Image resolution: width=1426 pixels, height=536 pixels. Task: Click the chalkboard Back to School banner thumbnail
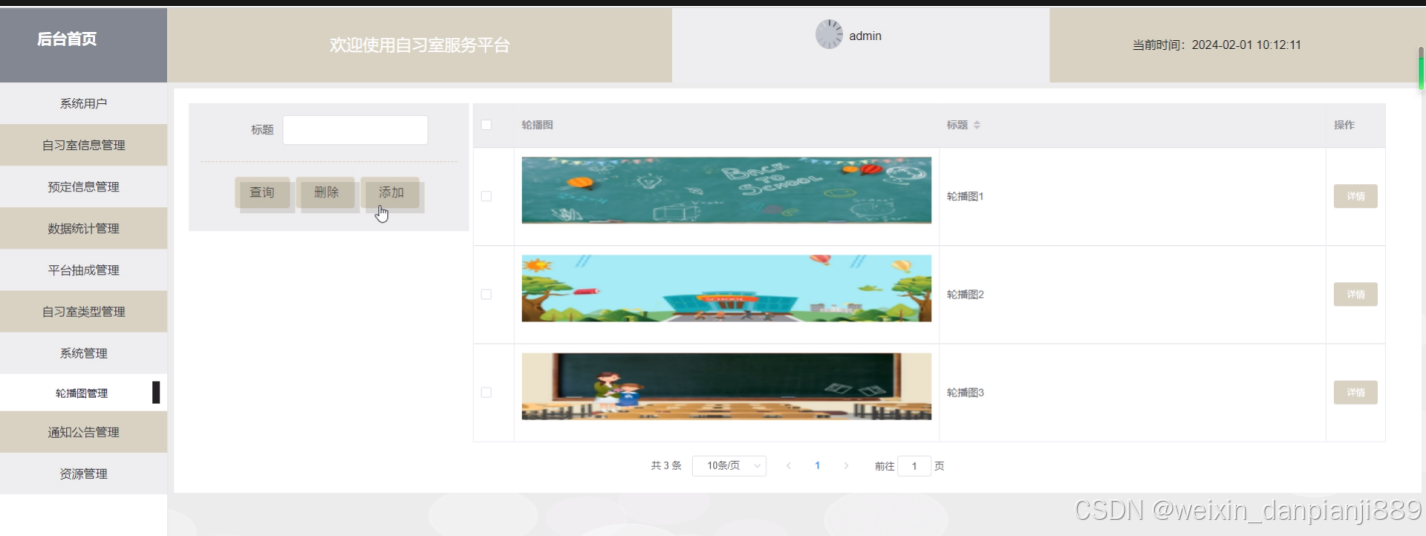coord(726,189)
